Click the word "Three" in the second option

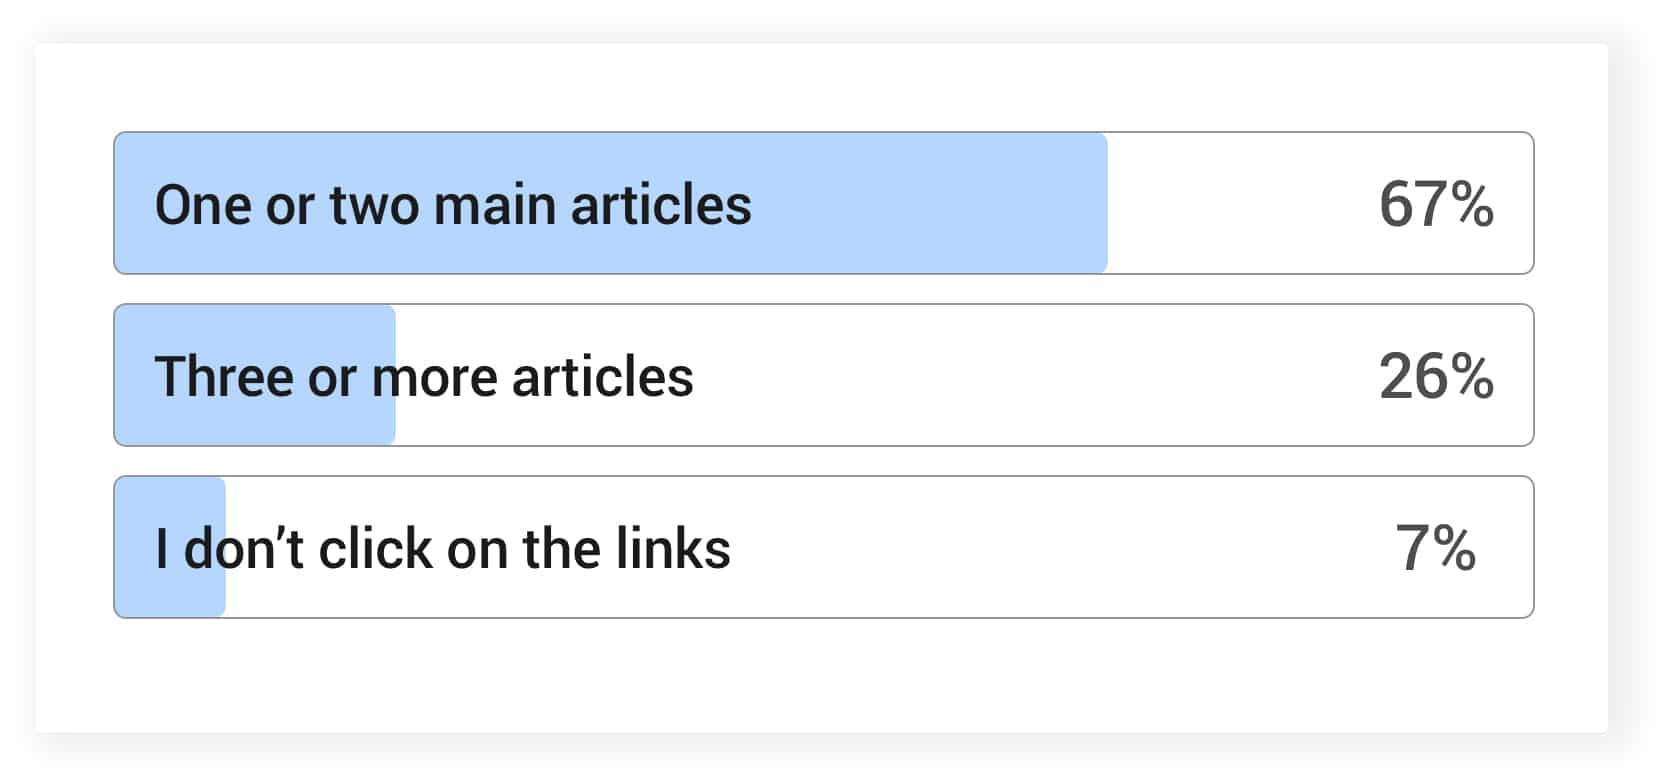click(x=224, y=377)
